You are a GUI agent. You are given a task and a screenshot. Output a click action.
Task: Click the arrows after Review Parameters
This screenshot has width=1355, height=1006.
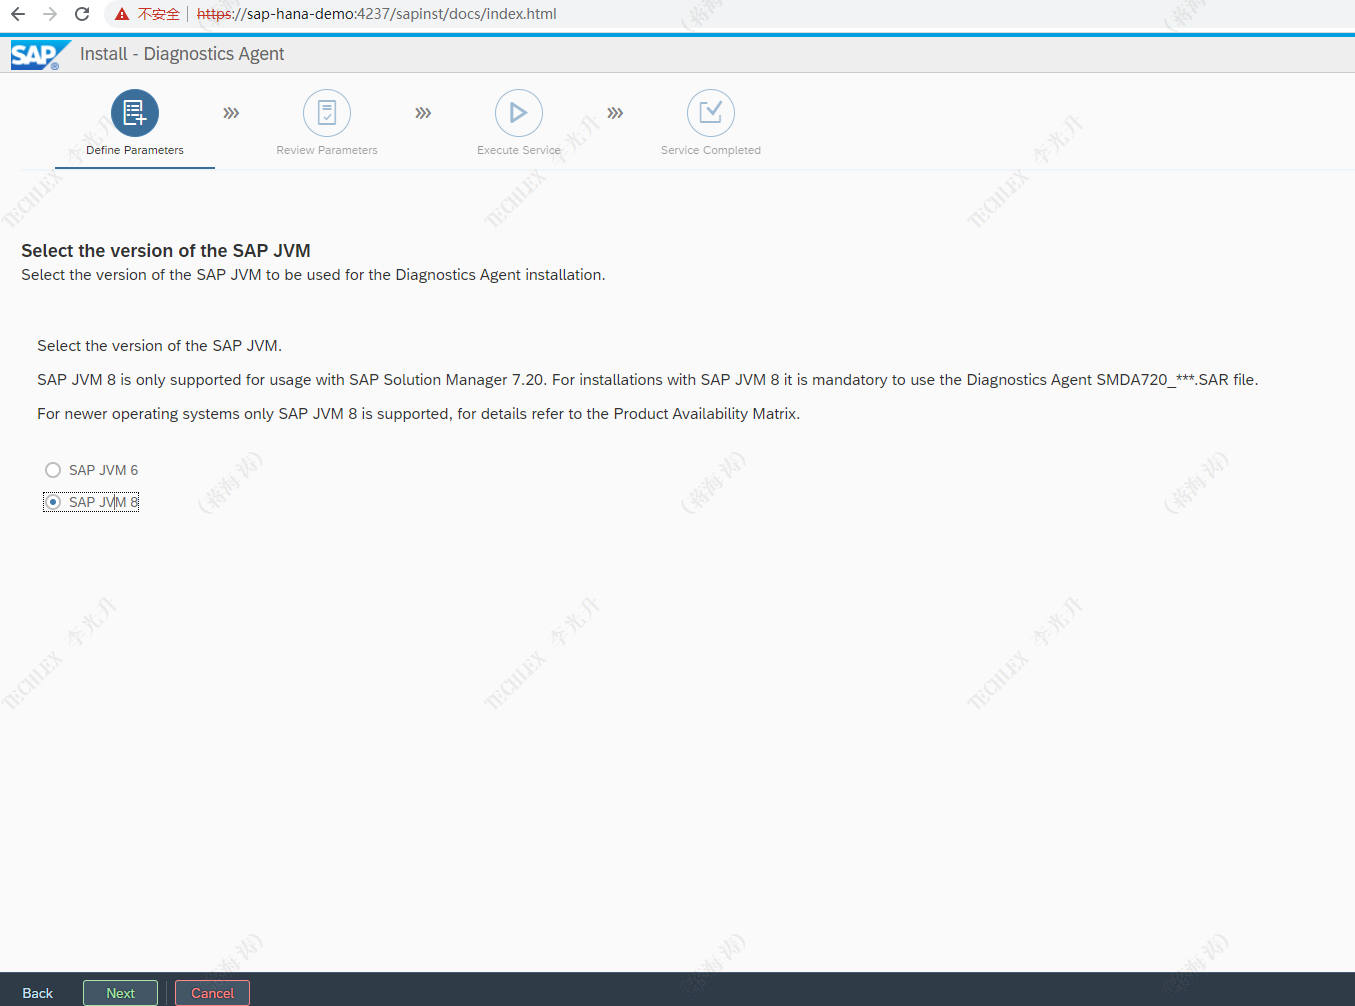pyautogui.click(x=423, y=113)
